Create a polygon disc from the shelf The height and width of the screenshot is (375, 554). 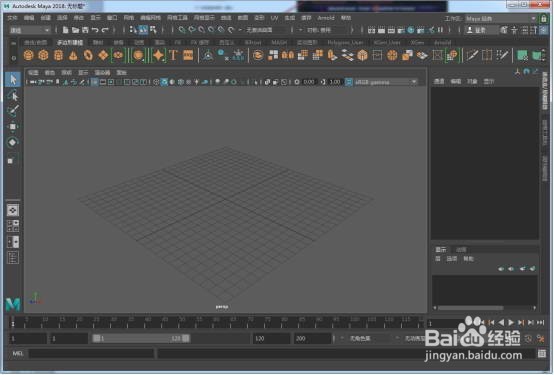pyautogui.click(x=118, y=55)
